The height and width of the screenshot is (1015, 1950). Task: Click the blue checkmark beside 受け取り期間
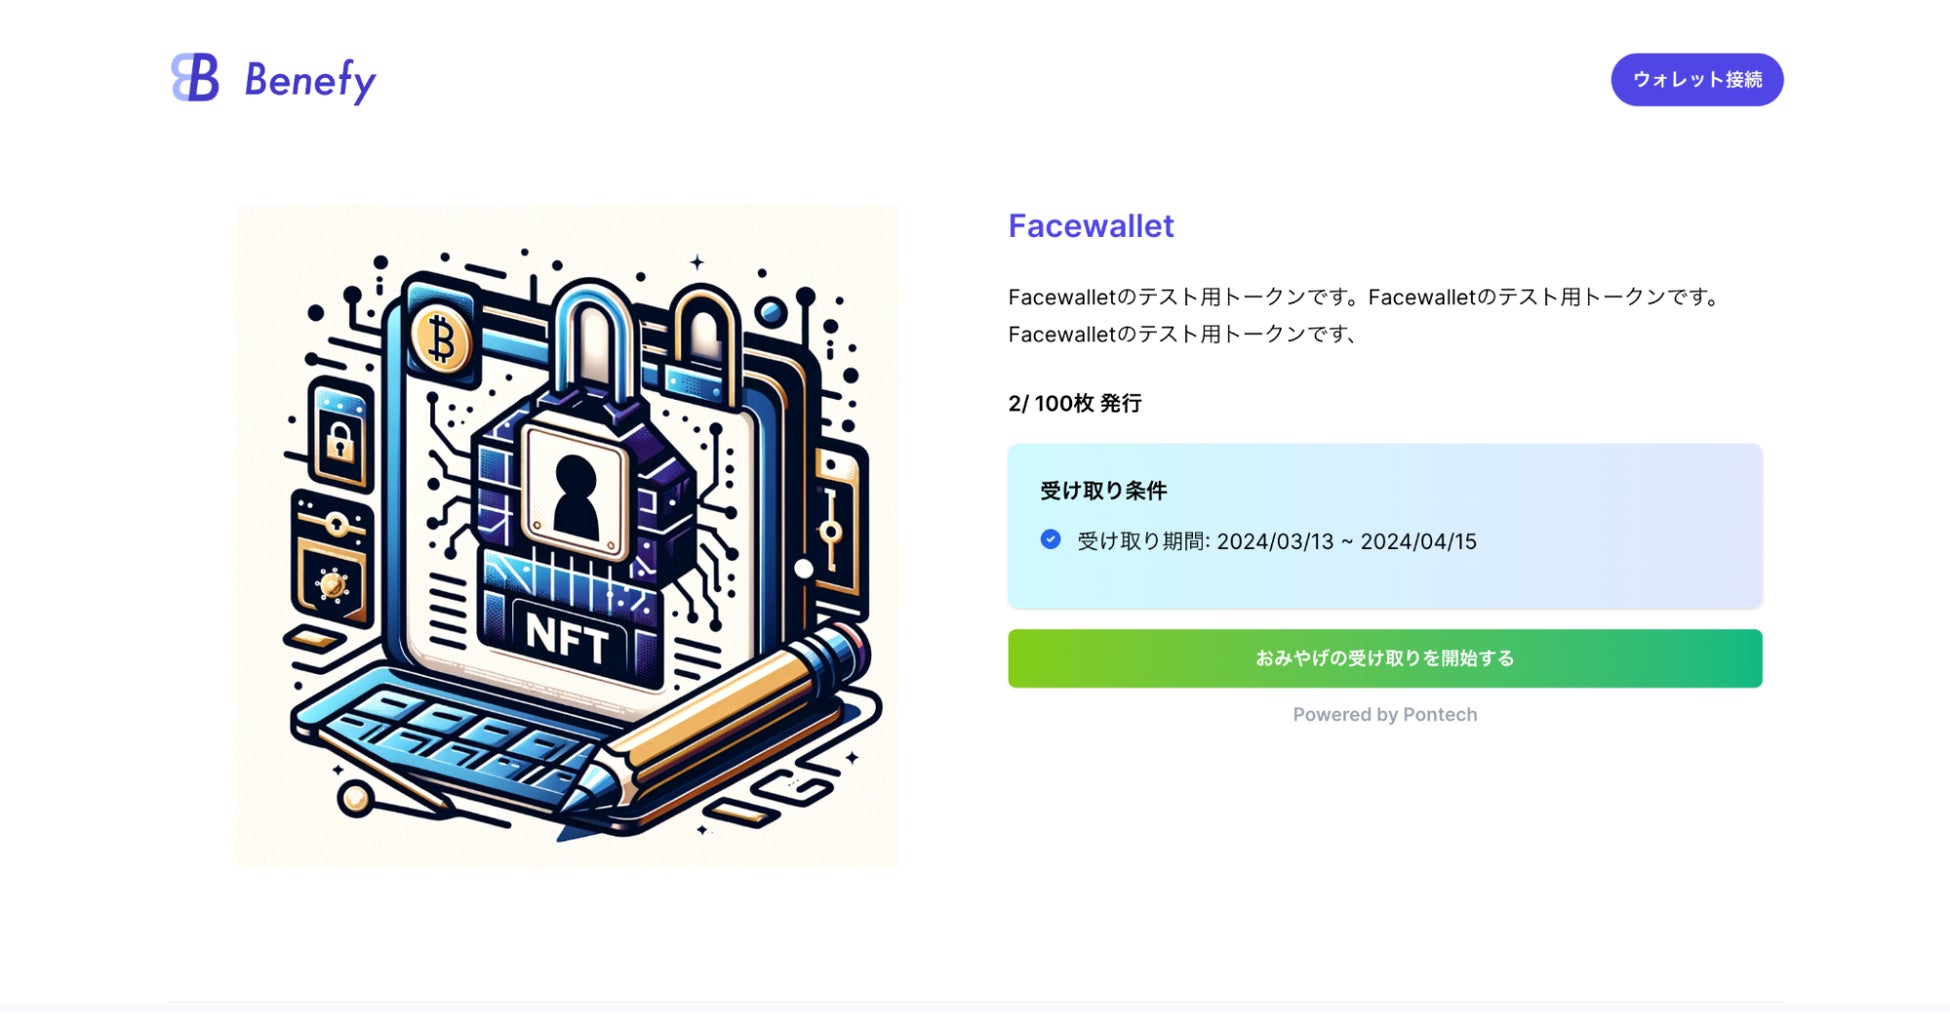pos(1050,540)
